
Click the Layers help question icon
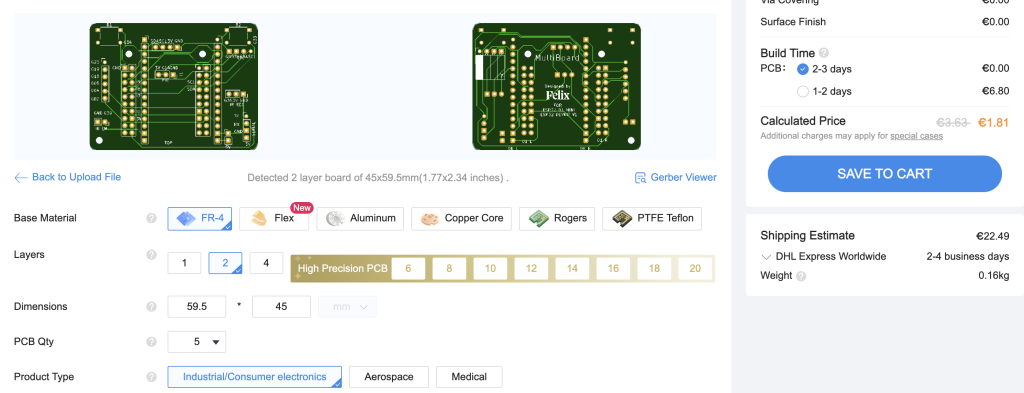coord(152,255)
